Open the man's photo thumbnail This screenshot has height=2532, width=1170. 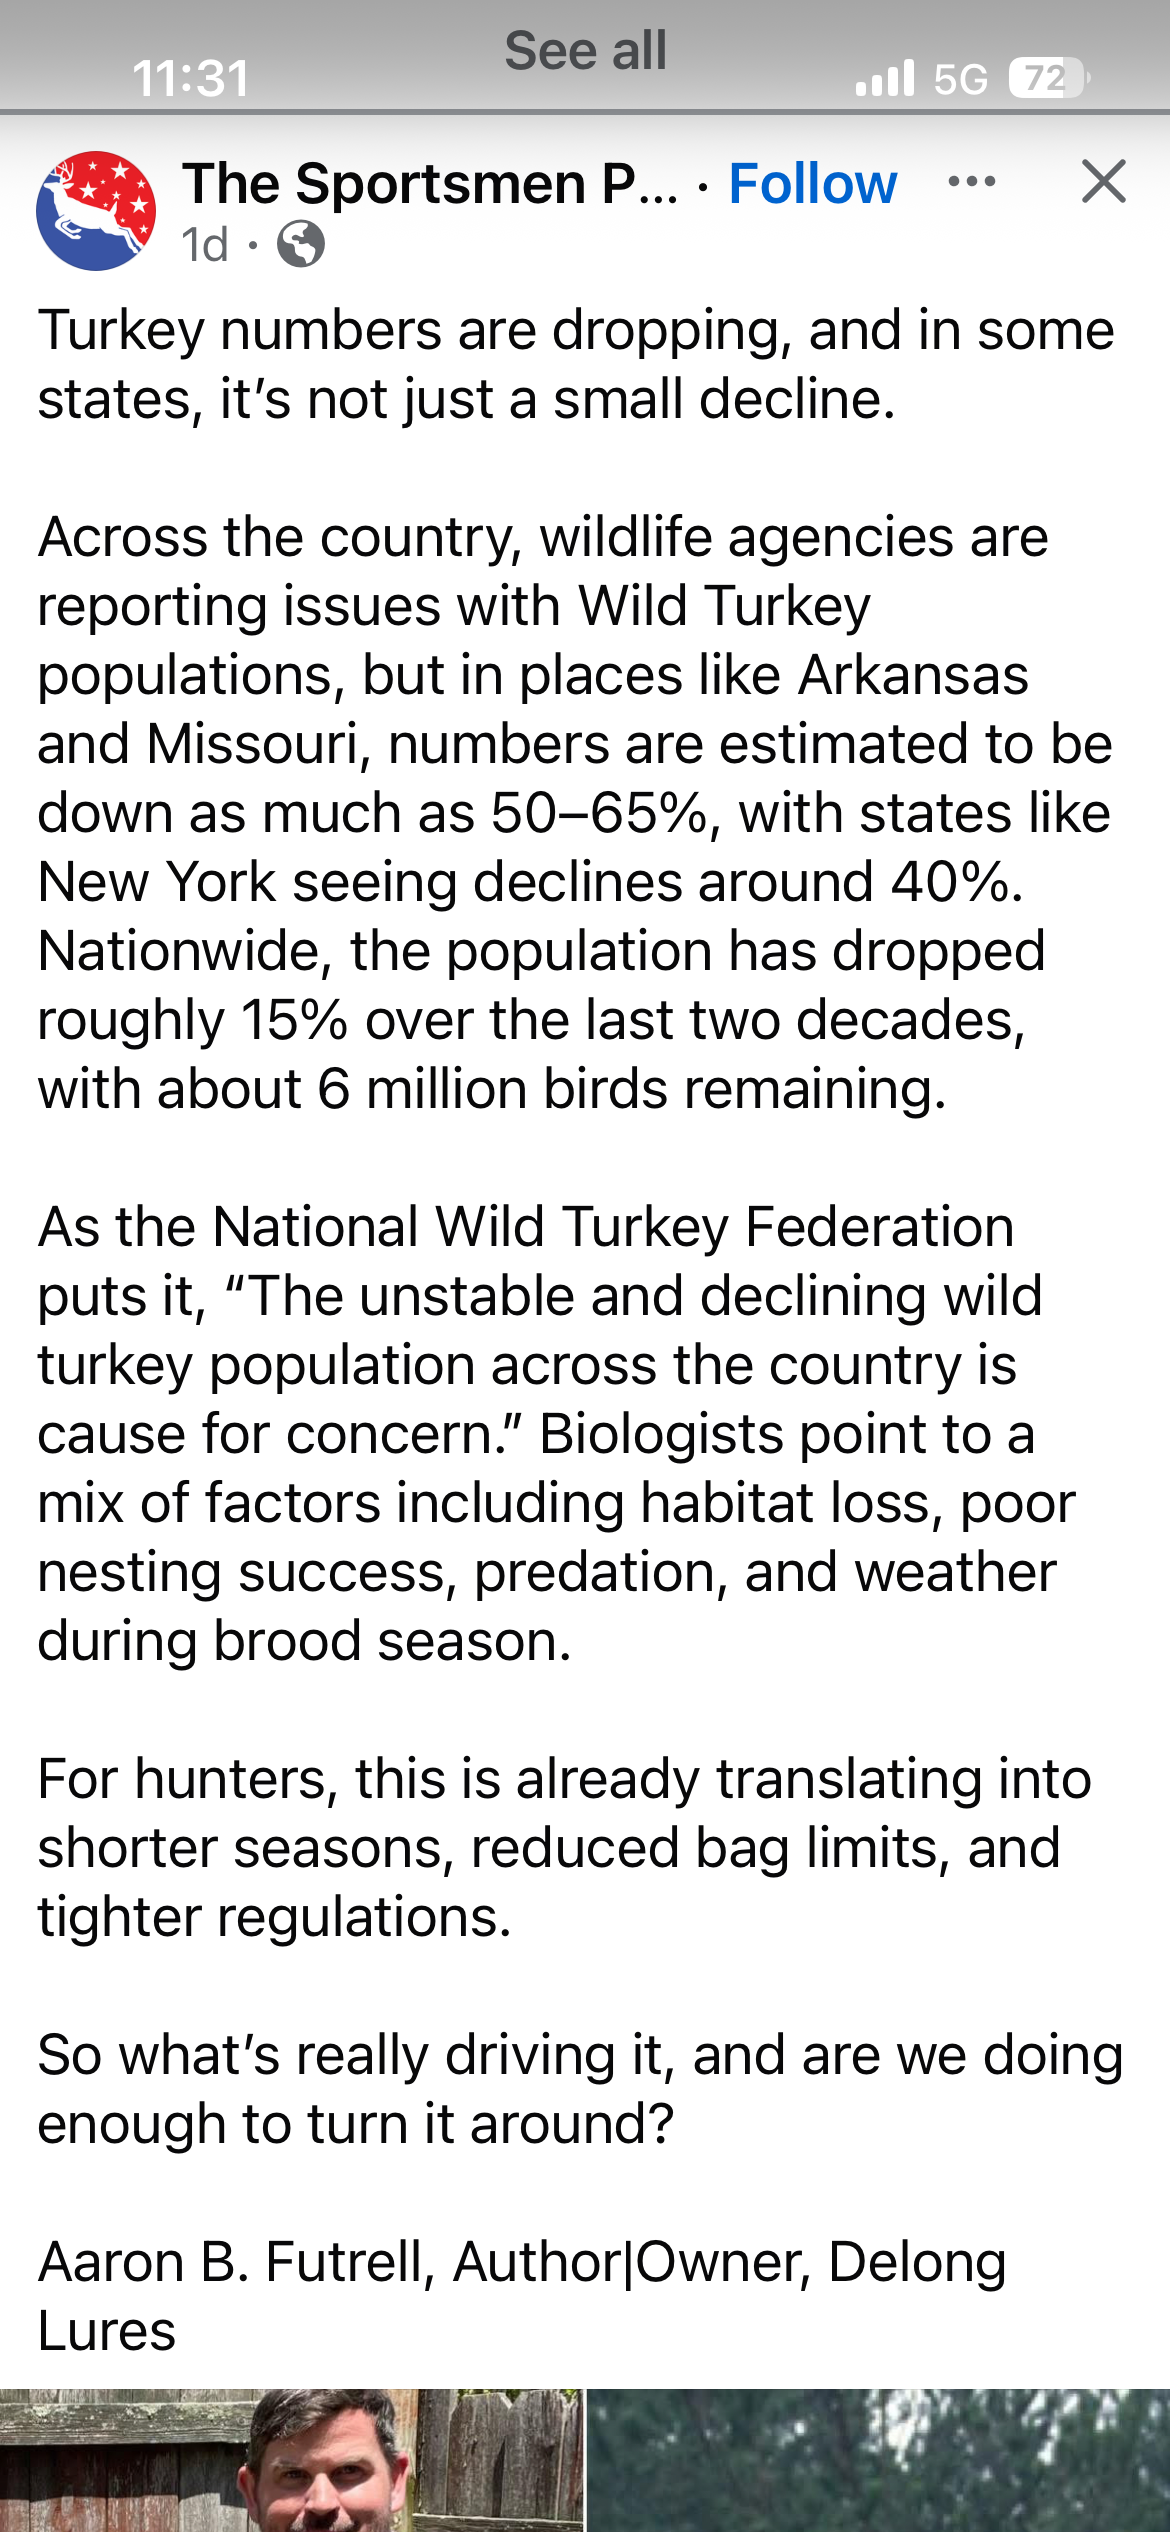291,2460
